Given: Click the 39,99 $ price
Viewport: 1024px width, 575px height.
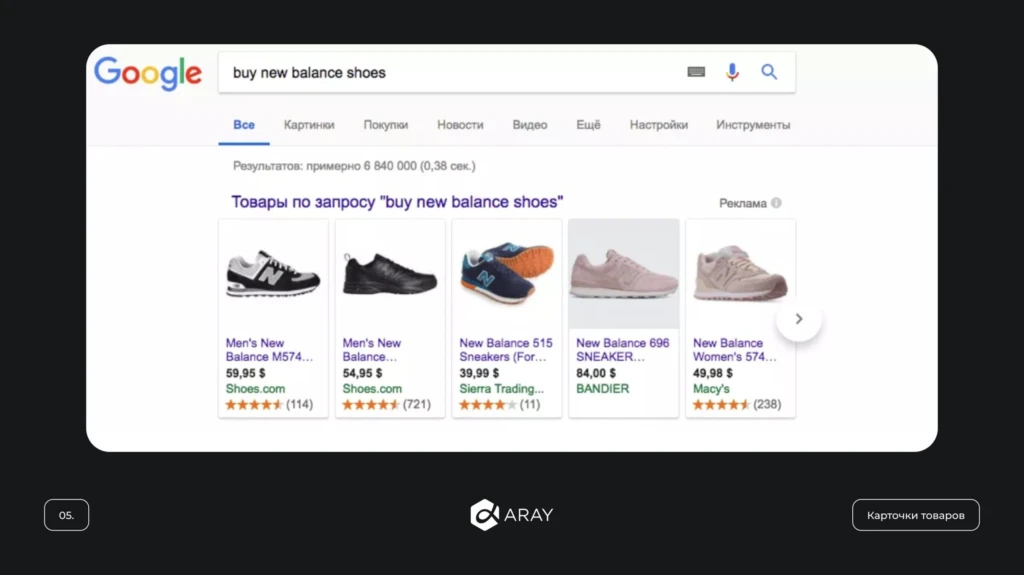Looking at the screenshot, I should (x=479, y=373).
